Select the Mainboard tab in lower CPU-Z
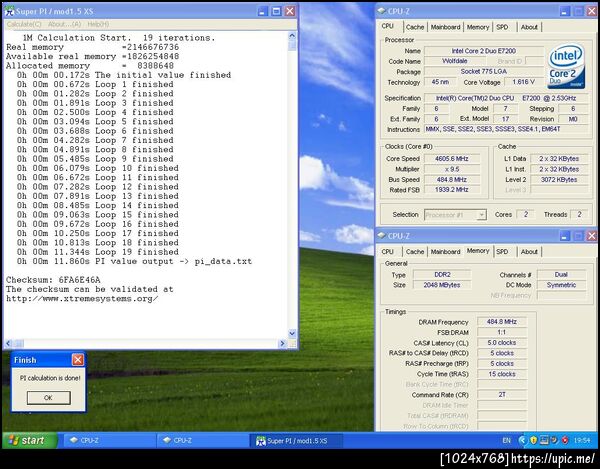This screenshot has width=600, height=469. tap(445, 251)
